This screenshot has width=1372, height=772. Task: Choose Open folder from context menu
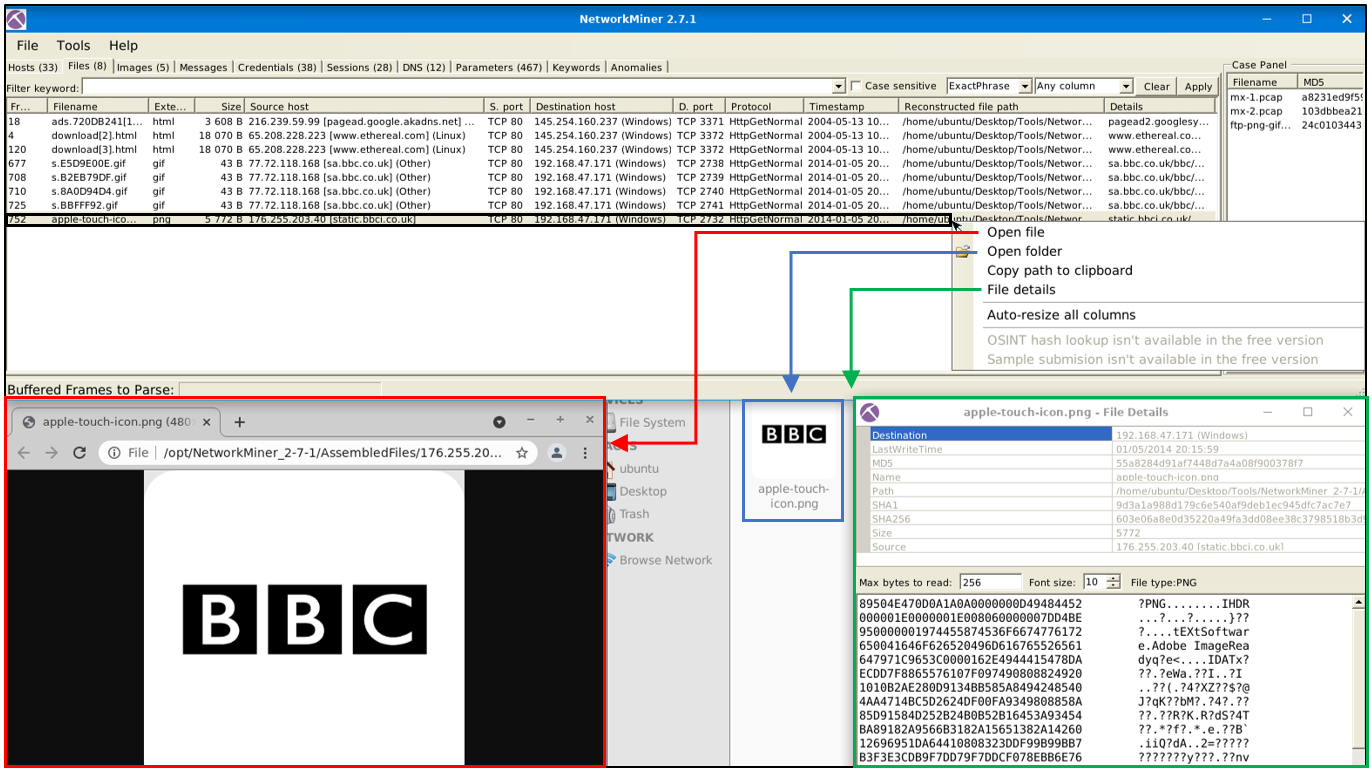(1024, 251)
